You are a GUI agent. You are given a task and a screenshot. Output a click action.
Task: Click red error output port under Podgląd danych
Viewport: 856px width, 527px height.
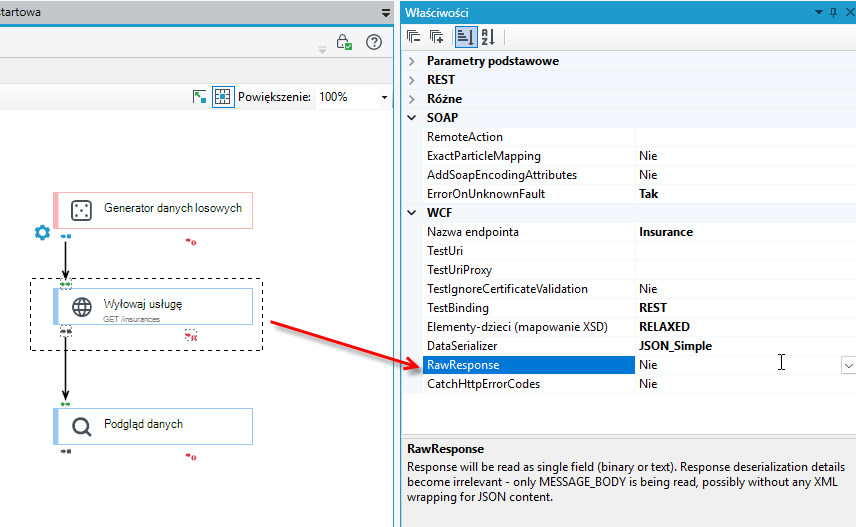tap(191, 457)
